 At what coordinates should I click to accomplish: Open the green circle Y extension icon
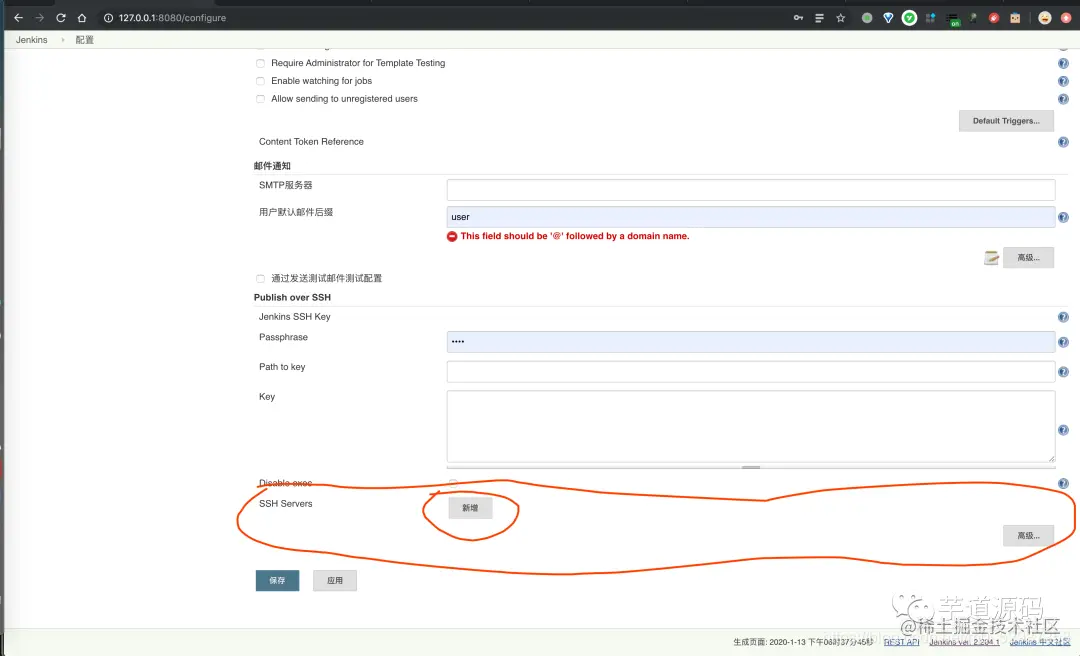click(909, 18)
